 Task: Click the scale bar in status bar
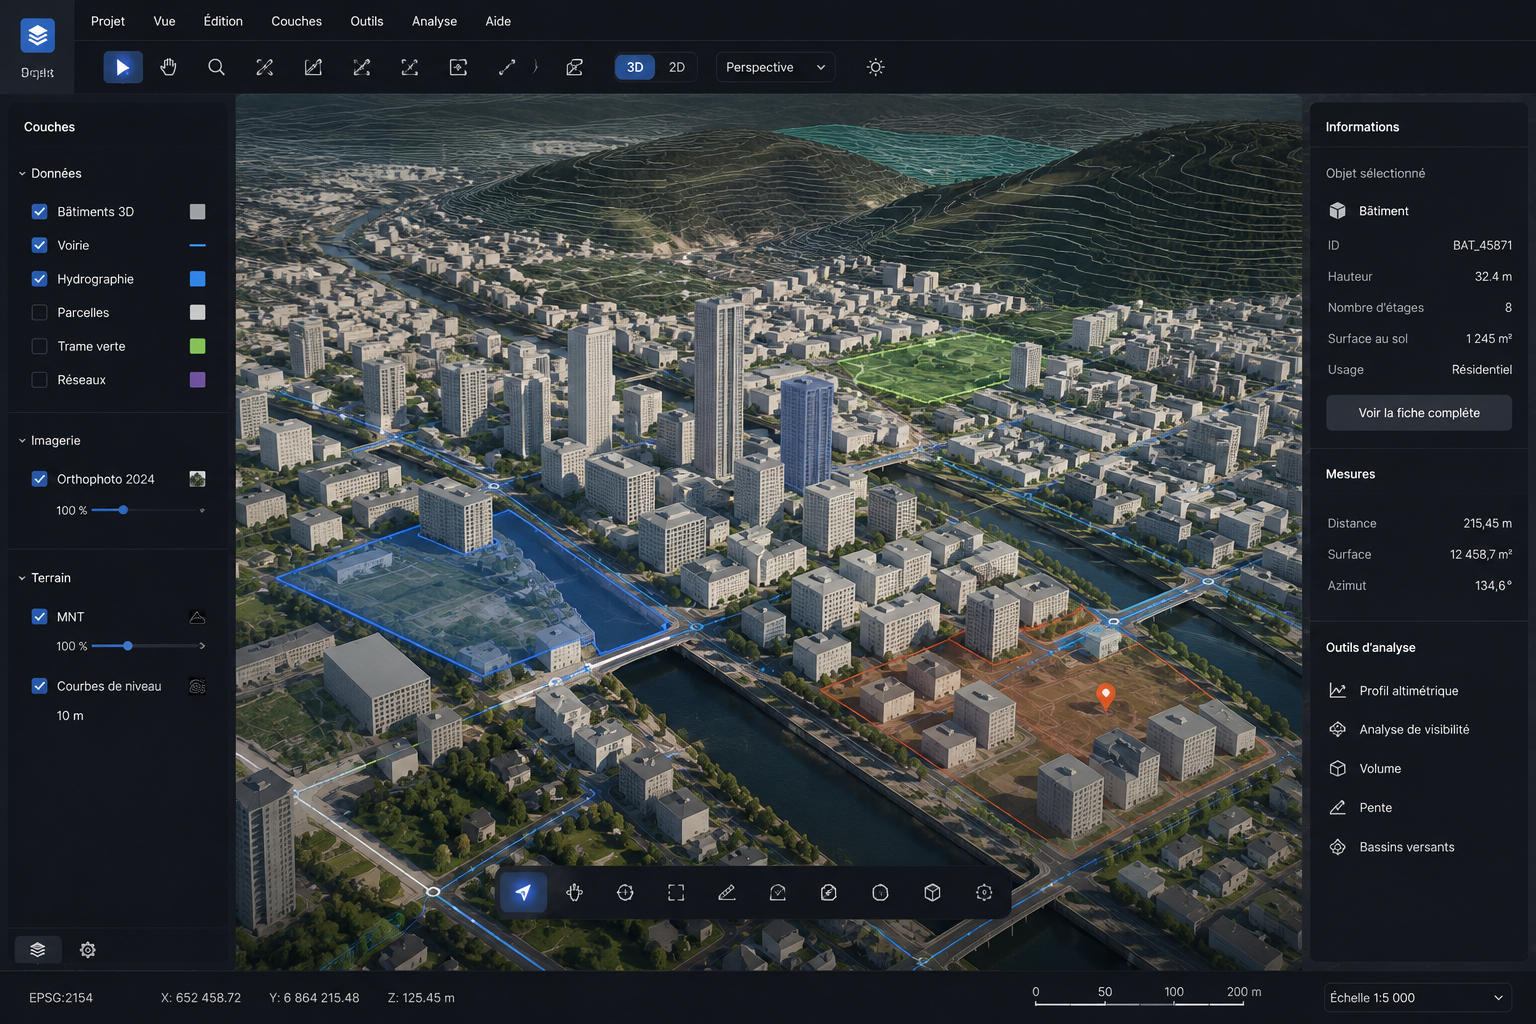pyautogui.click(x=1148, y=994)
